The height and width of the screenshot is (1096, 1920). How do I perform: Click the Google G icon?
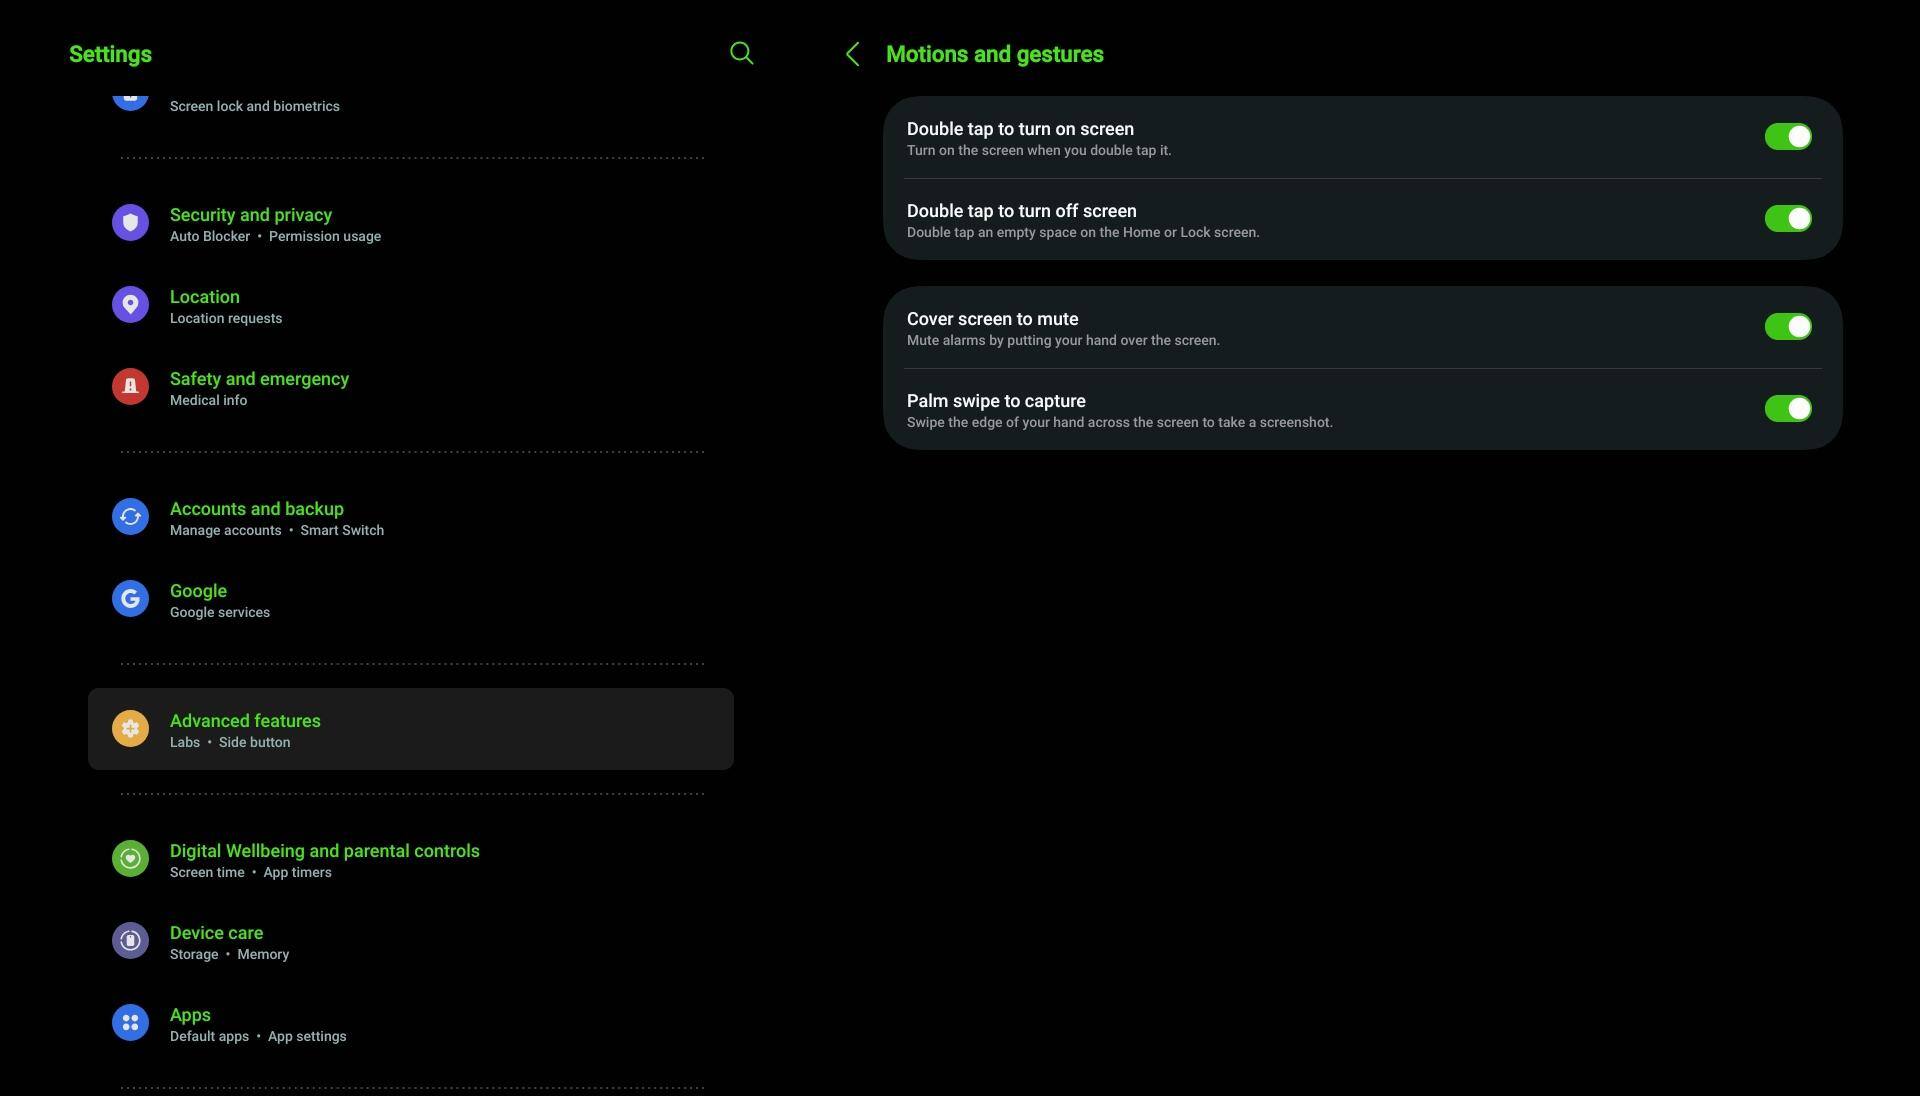[130, 599]
